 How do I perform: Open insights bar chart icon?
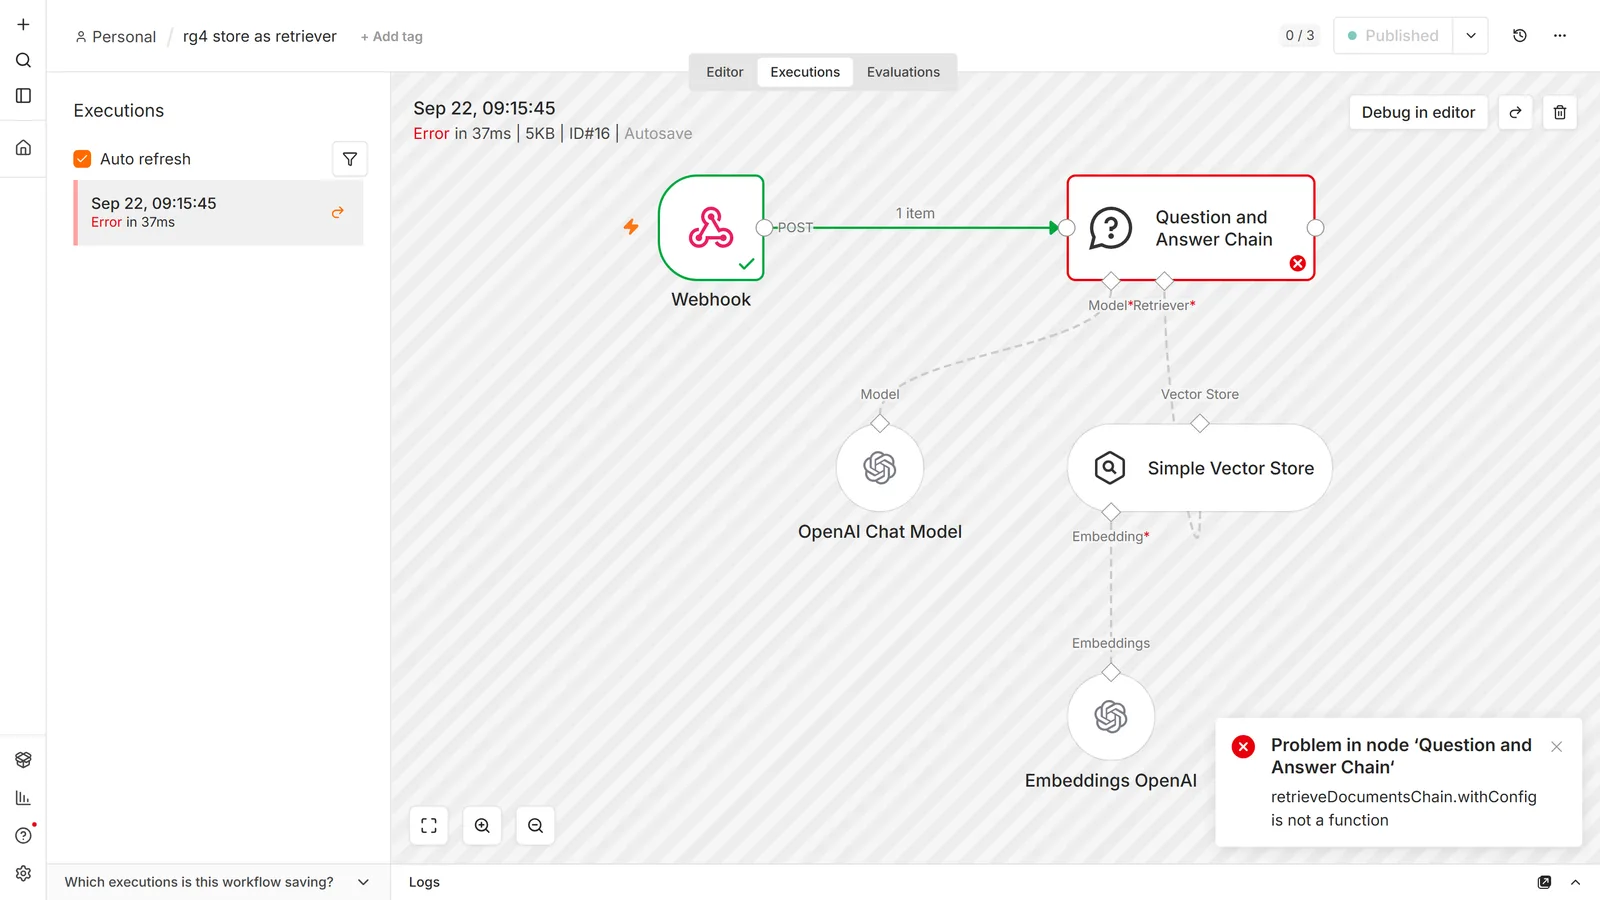click(x=23, y=798)
